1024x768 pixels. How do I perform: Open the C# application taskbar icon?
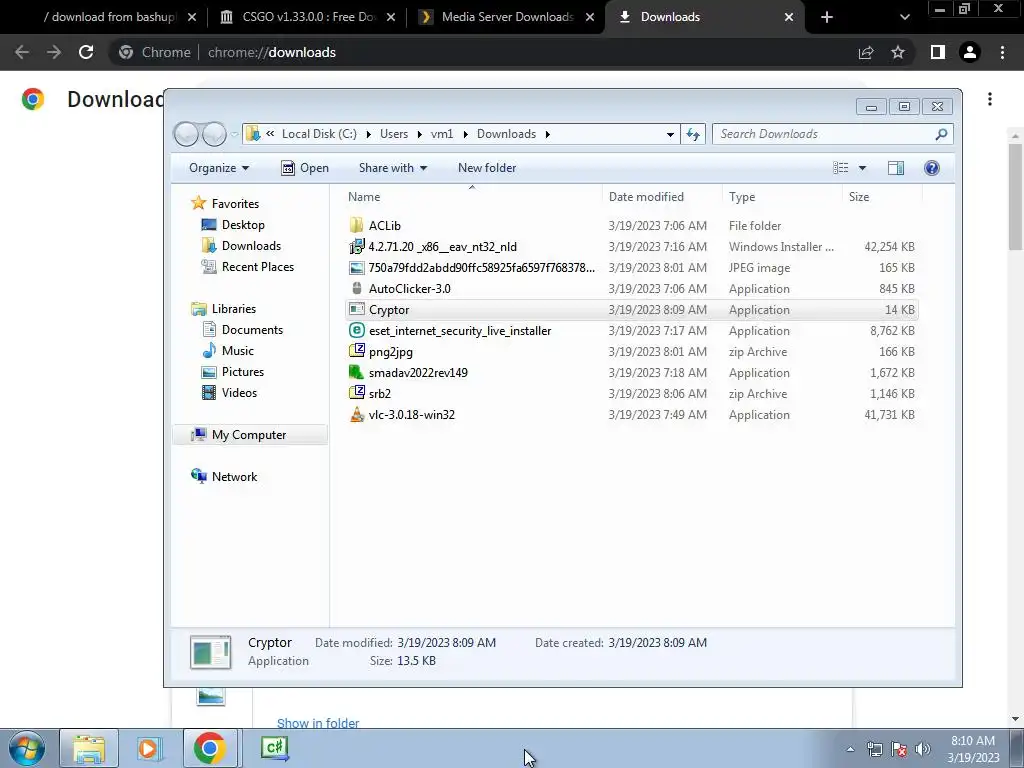pyautogui.click(x=274, y=748)
